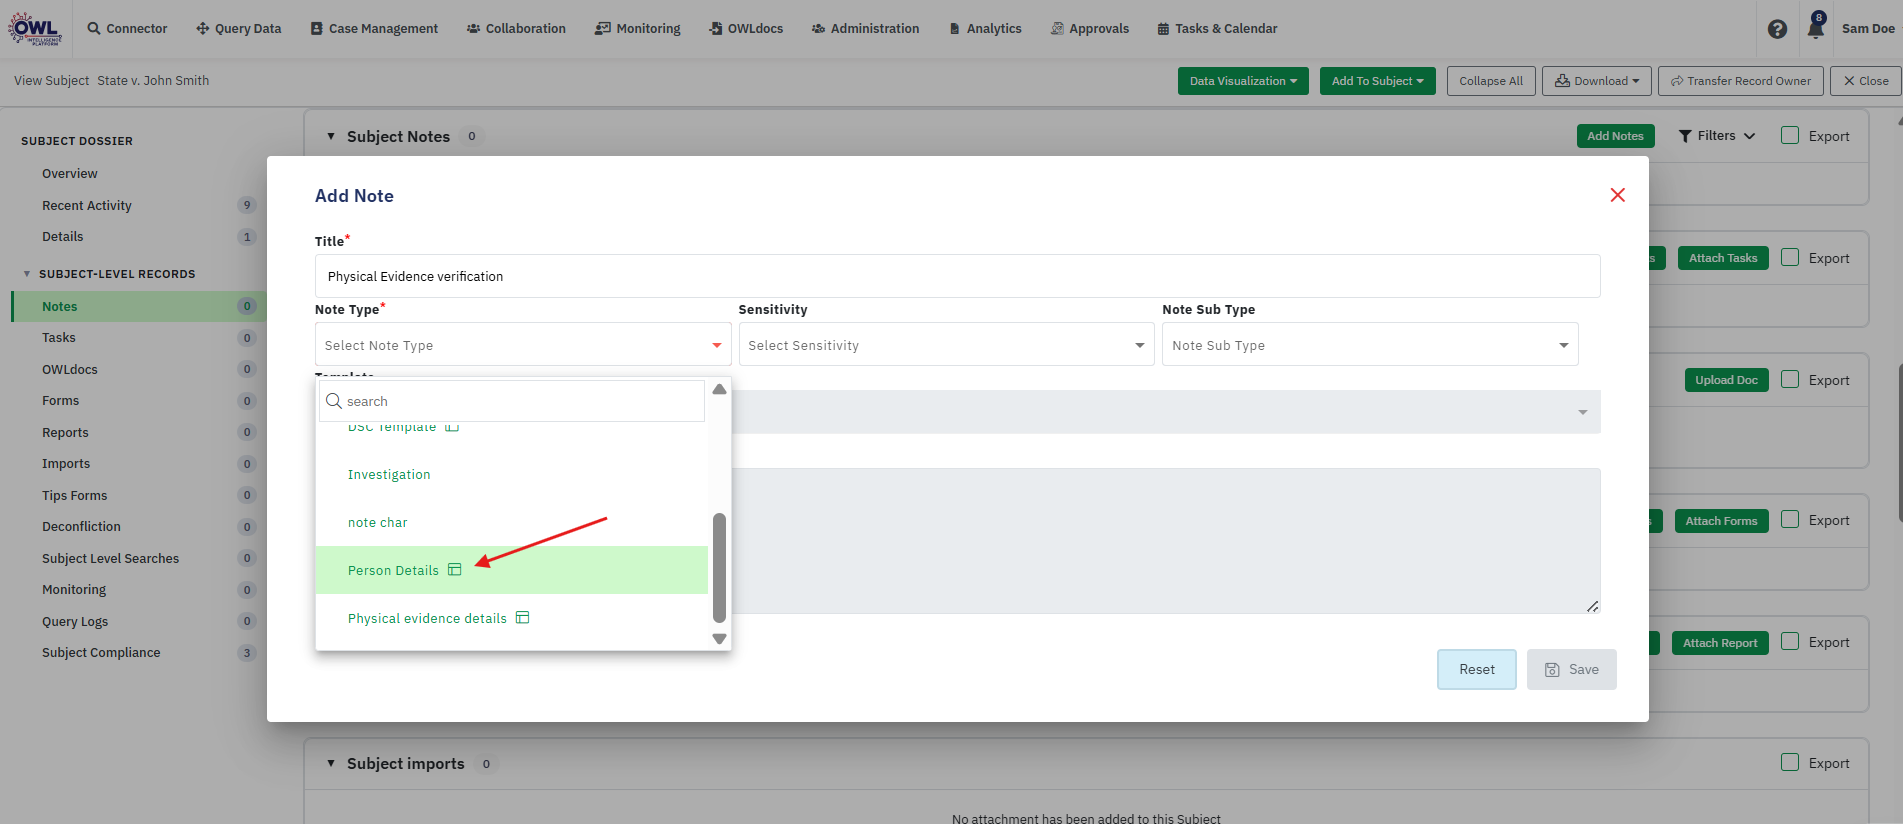Open the Collaboration menu

(x=516, y=28)
